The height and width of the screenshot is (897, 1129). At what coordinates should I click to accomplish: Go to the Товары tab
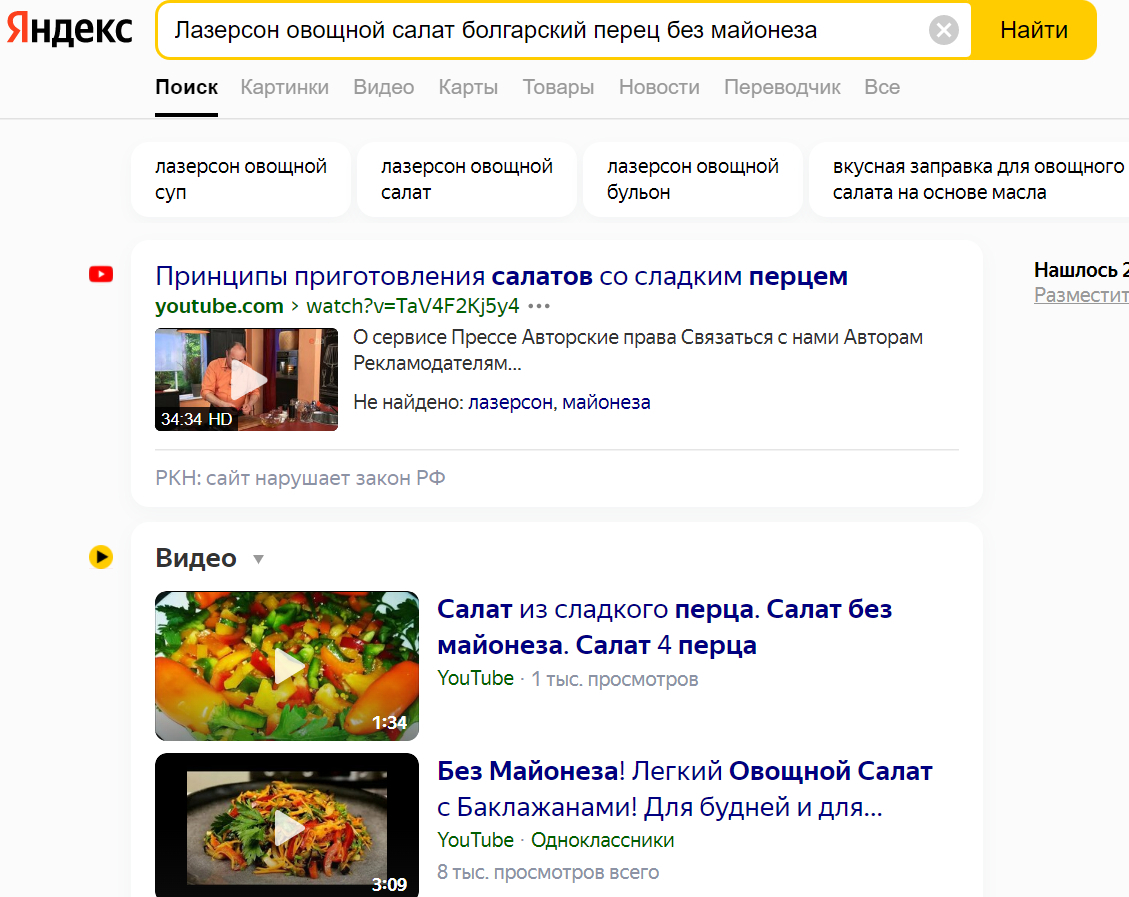pos(558,87)
